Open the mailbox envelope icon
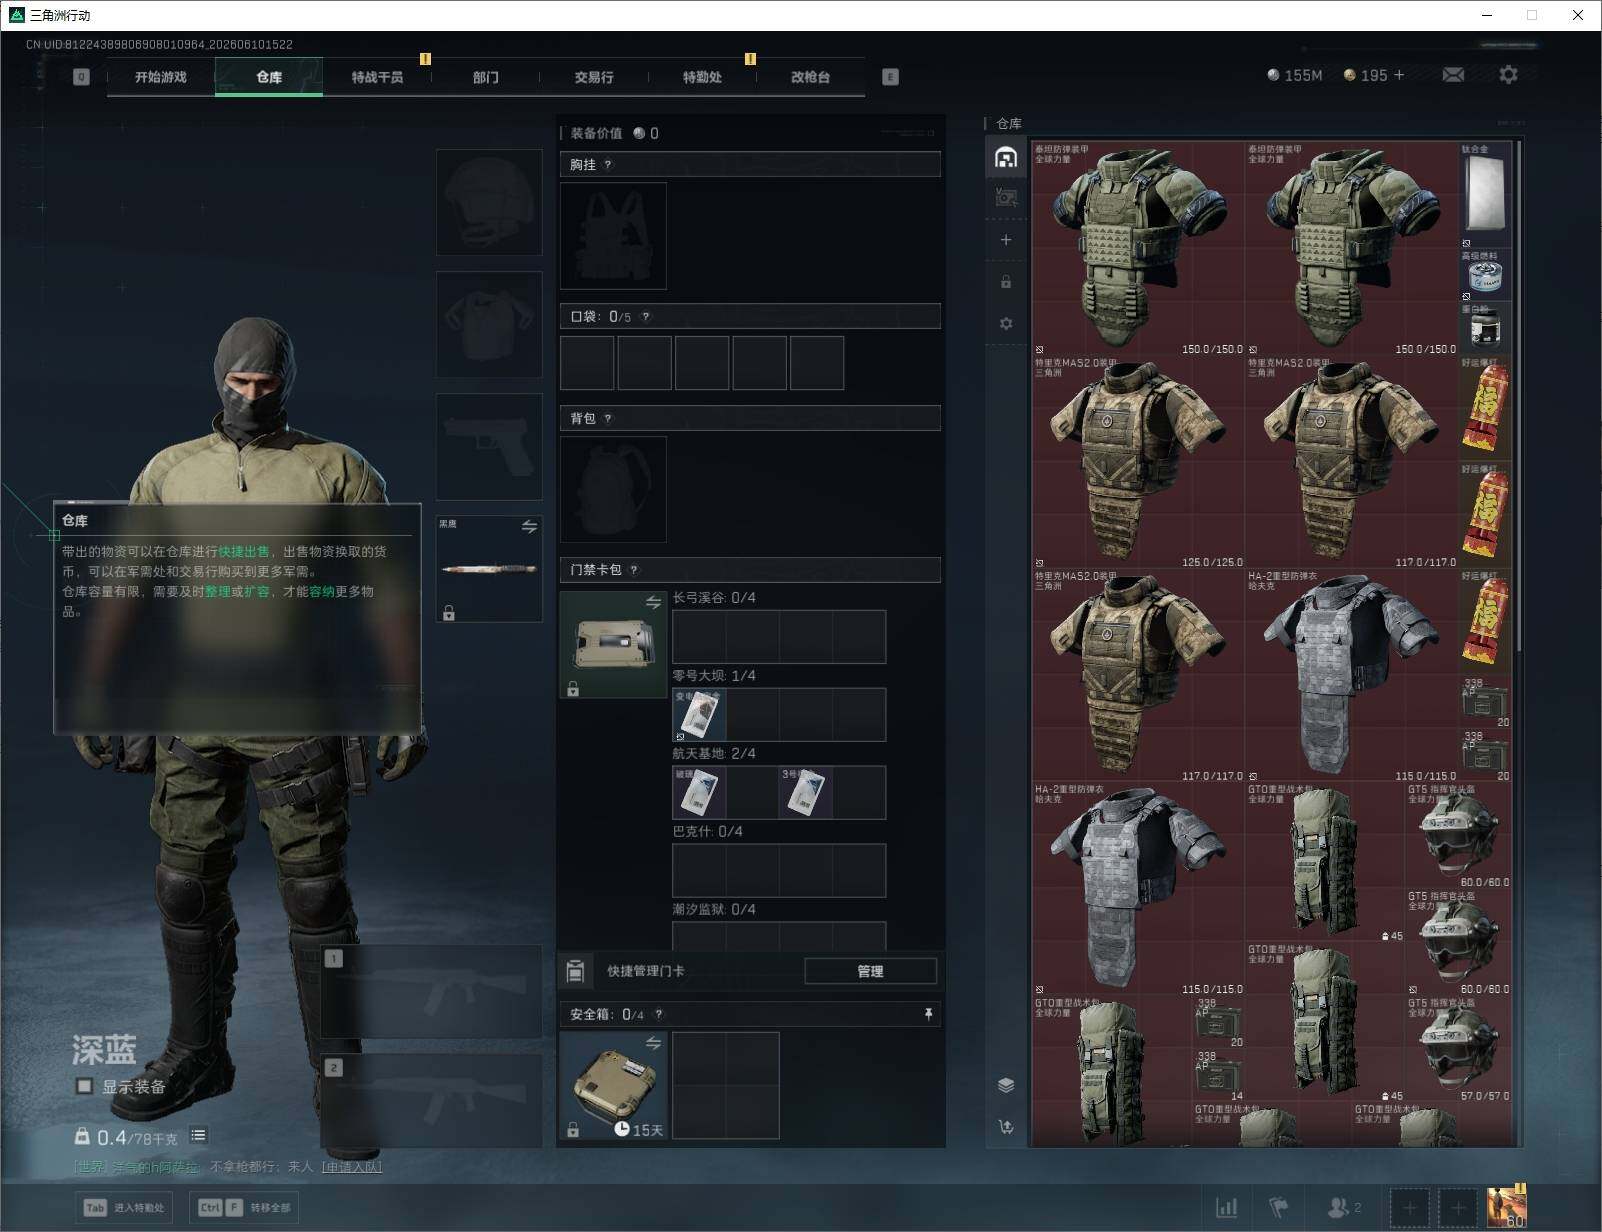The image size is (1602, 1232). pos(1453,75)
